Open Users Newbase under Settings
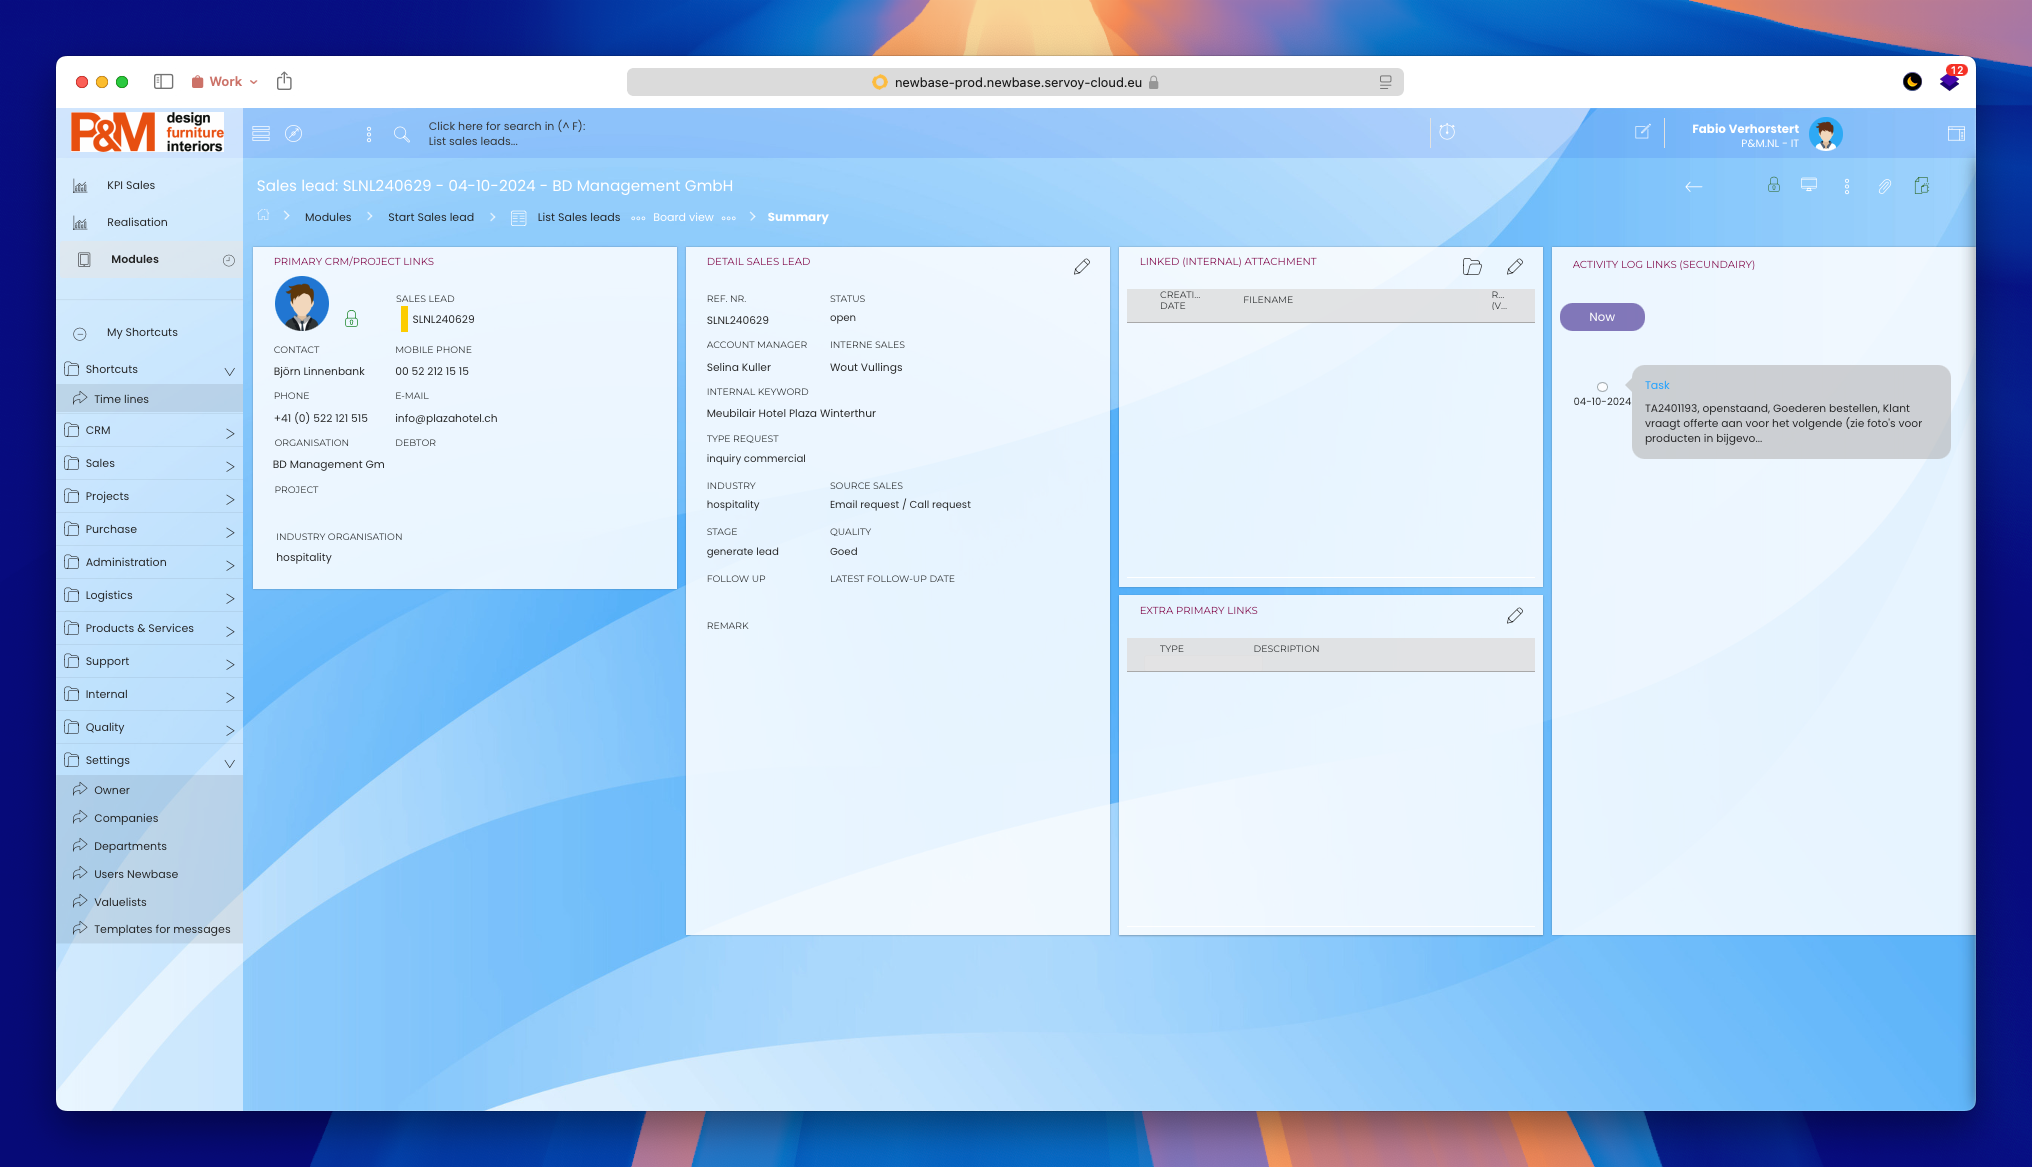2032x1167 pixels. (x=136, y=874)
